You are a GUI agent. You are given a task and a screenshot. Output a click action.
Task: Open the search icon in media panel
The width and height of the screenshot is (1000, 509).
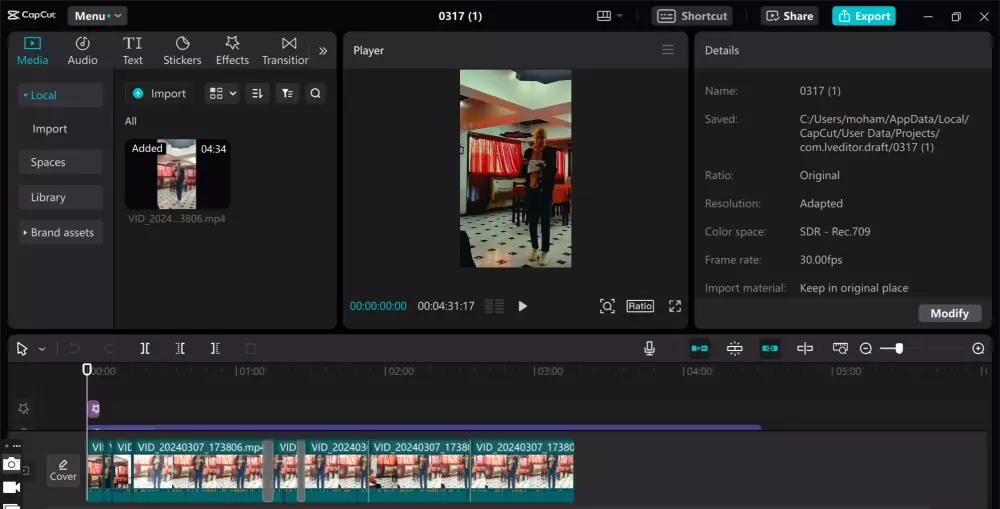(315, 93)
